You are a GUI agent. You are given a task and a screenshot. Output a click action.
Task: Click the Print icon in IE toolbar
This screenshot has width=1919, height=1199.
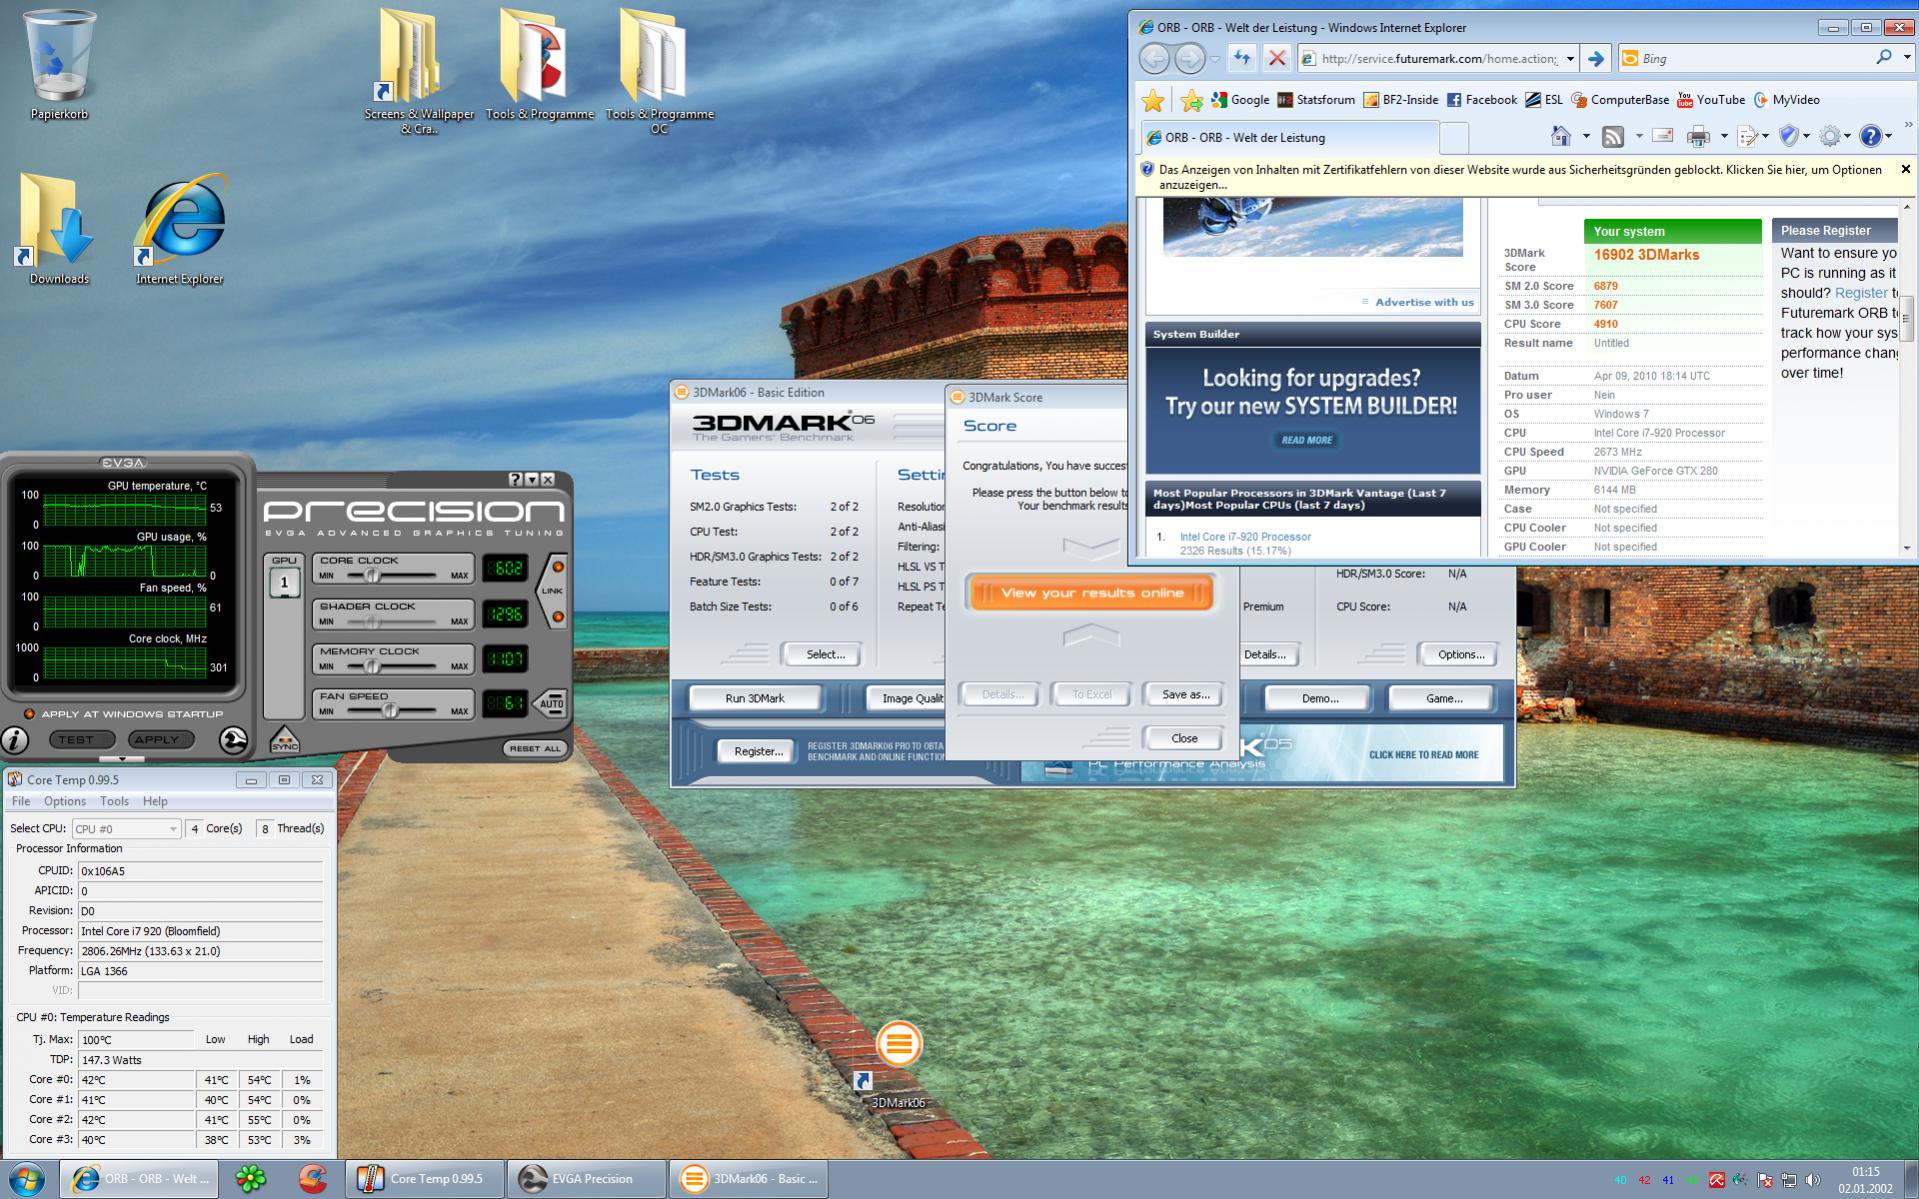pos(1698,136)
